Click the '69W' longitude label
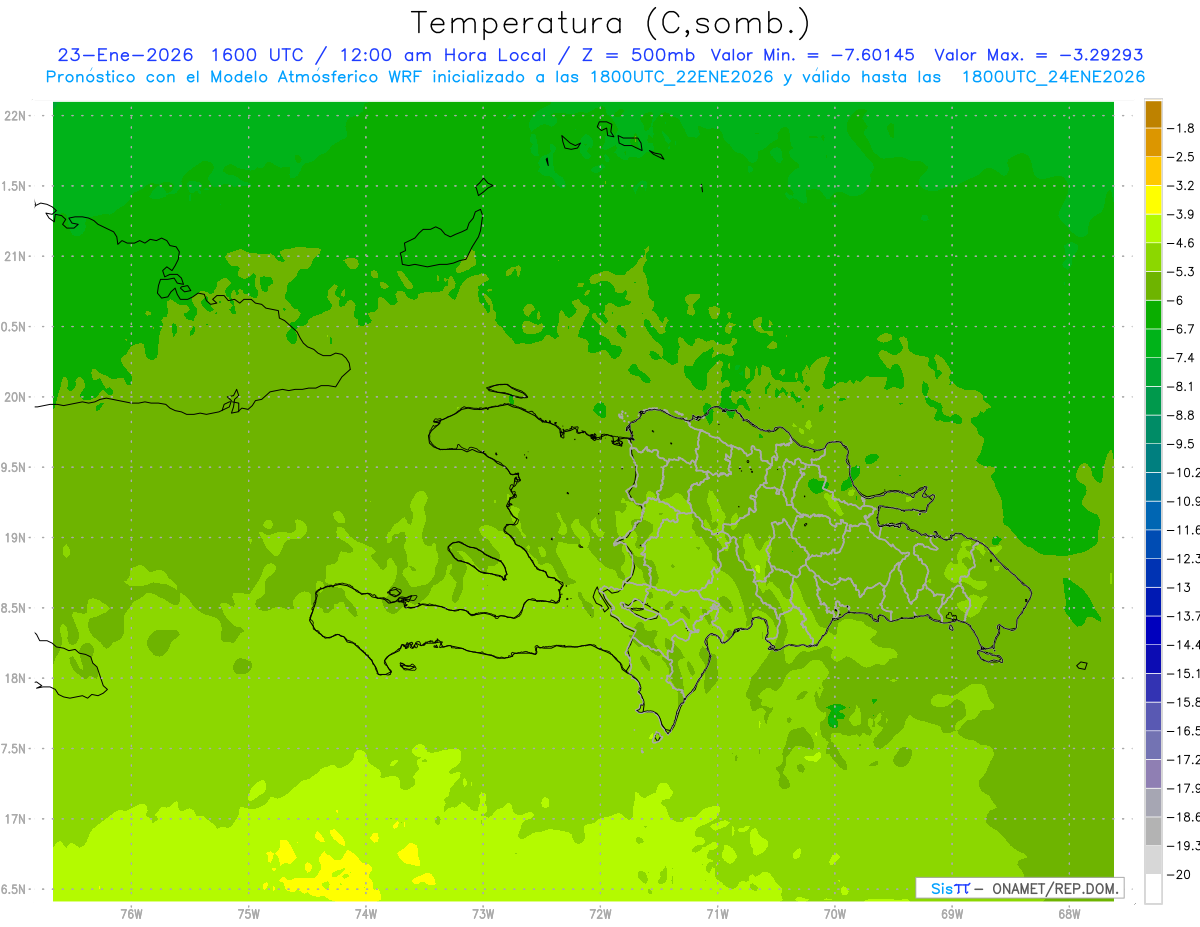Image resolution: width=1200 pixels, height=927 pixels. pos(952,913)
